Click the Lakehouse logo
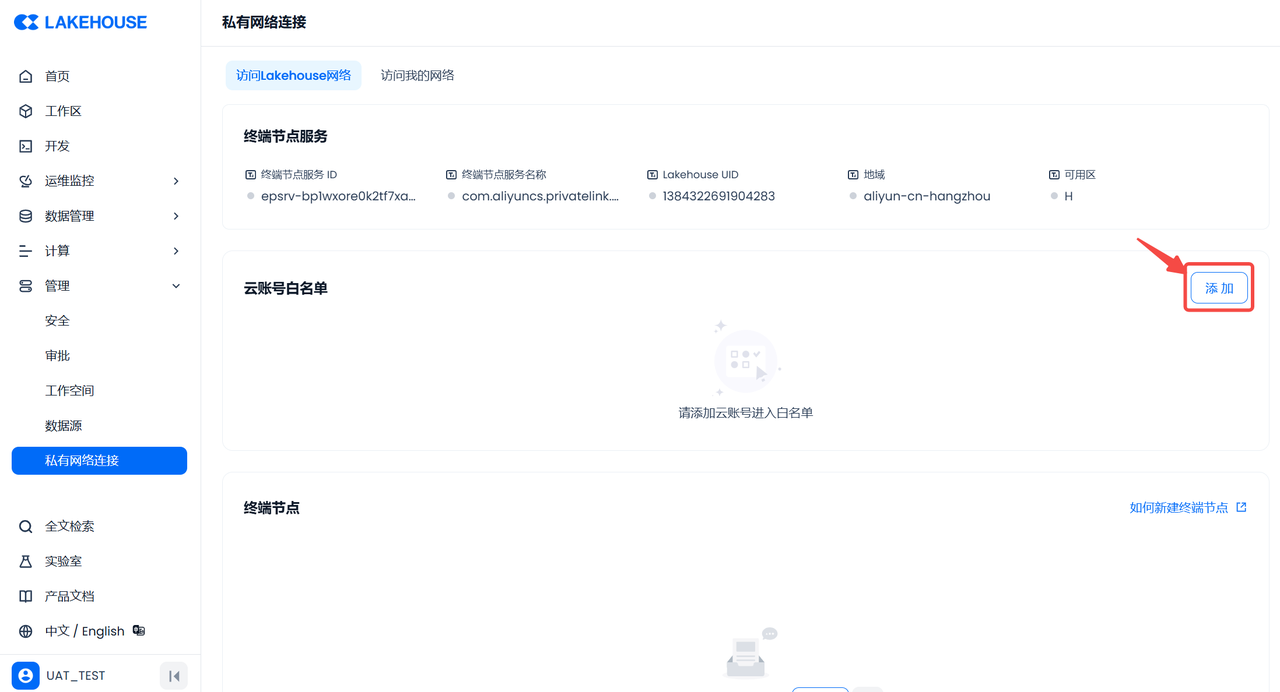This screenshot has height=692, width=1280. click(80, 22)
